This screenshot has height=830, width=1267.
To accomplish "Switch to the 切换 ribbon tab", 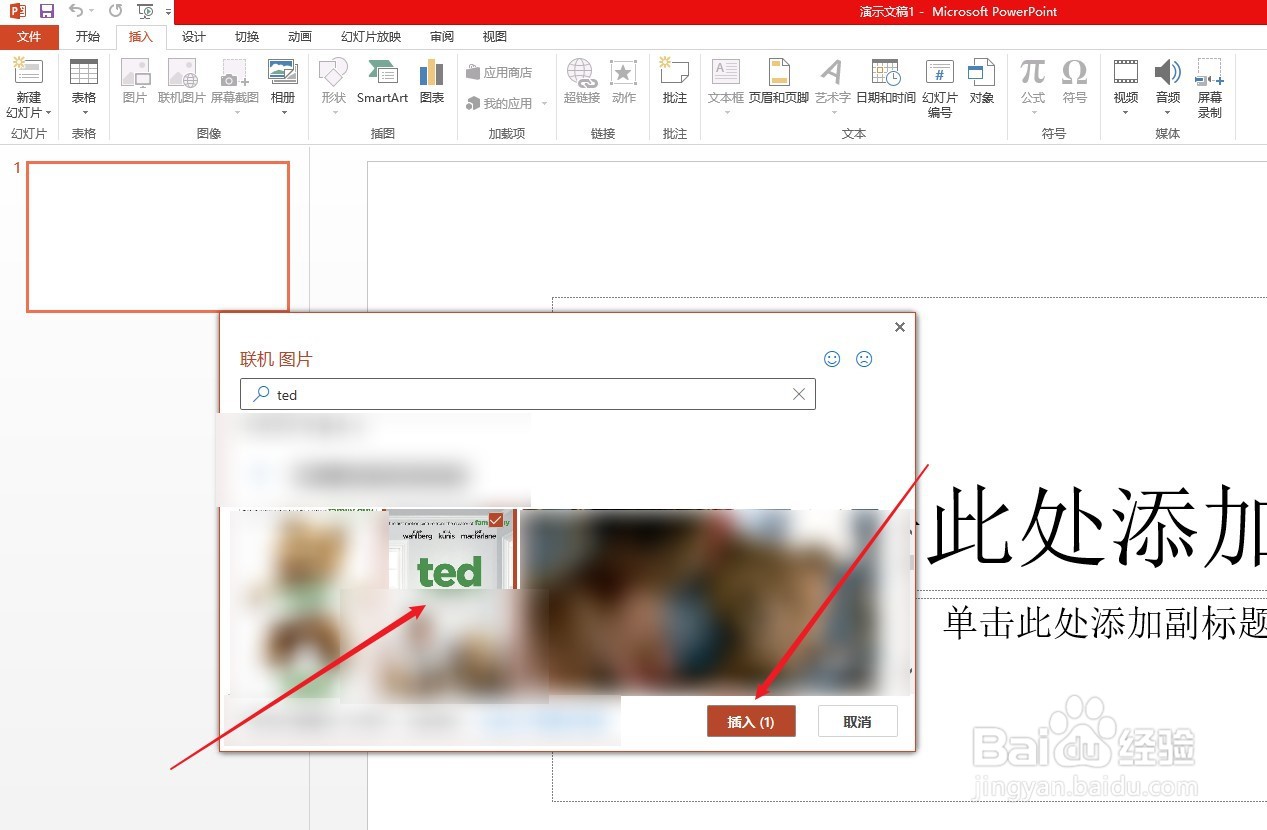I will point(247,37).
